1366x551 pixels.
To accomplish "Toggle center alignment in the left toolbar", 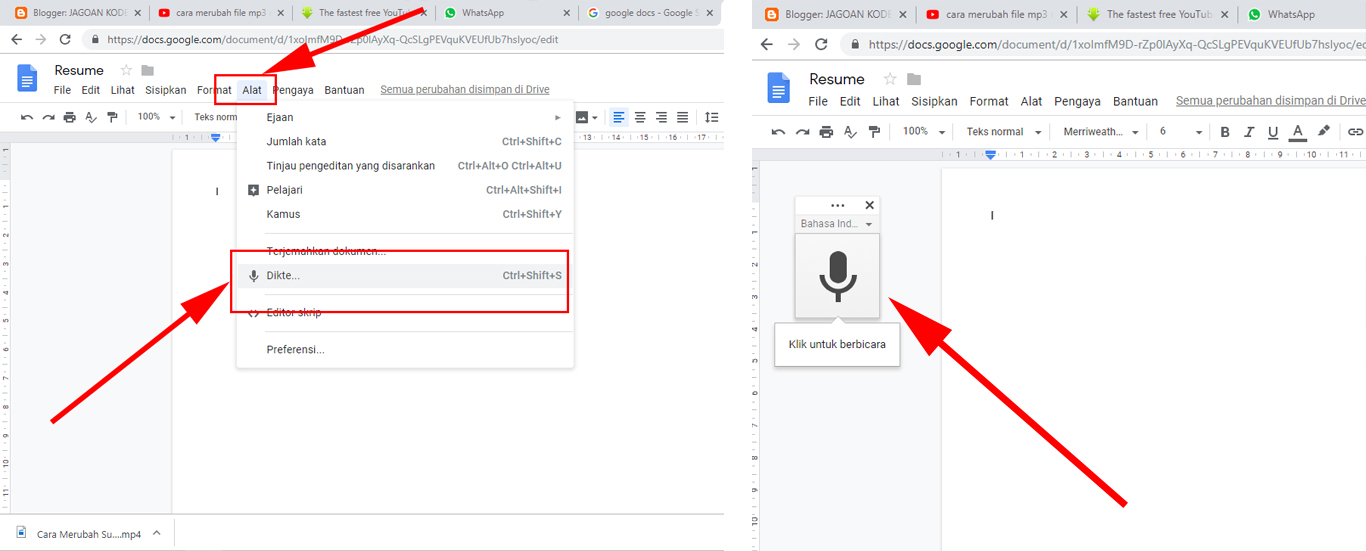I will [640, 117].
